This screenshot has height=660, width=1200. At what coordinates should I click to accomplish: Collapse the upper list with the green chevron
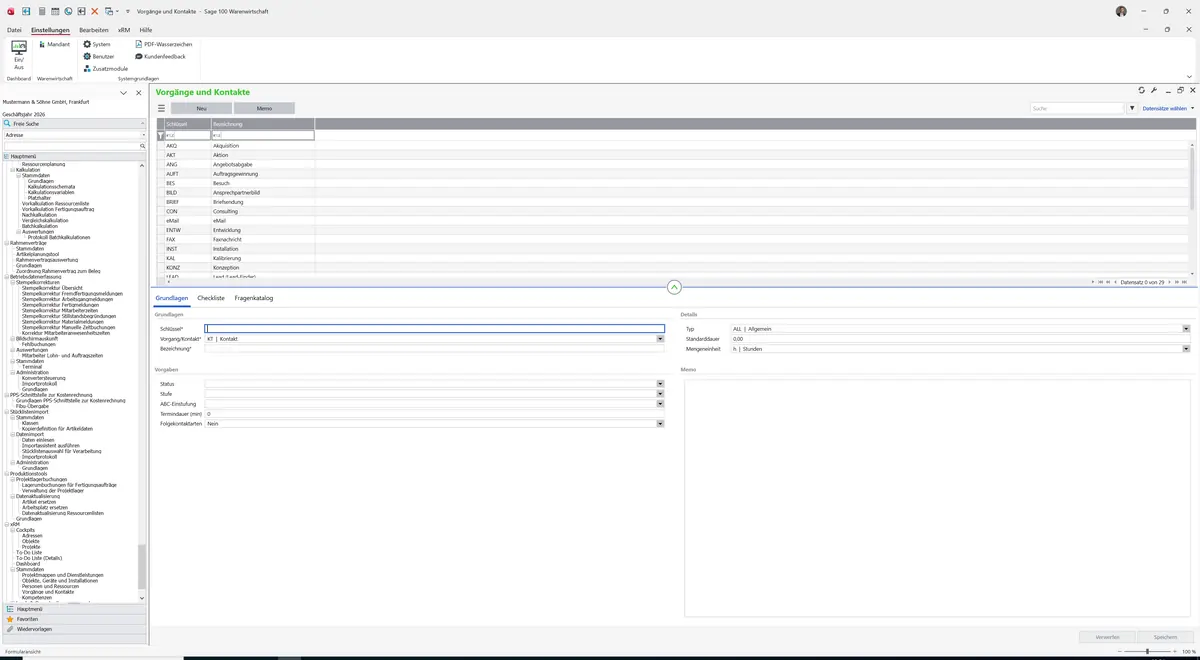(x=674, y=287)
